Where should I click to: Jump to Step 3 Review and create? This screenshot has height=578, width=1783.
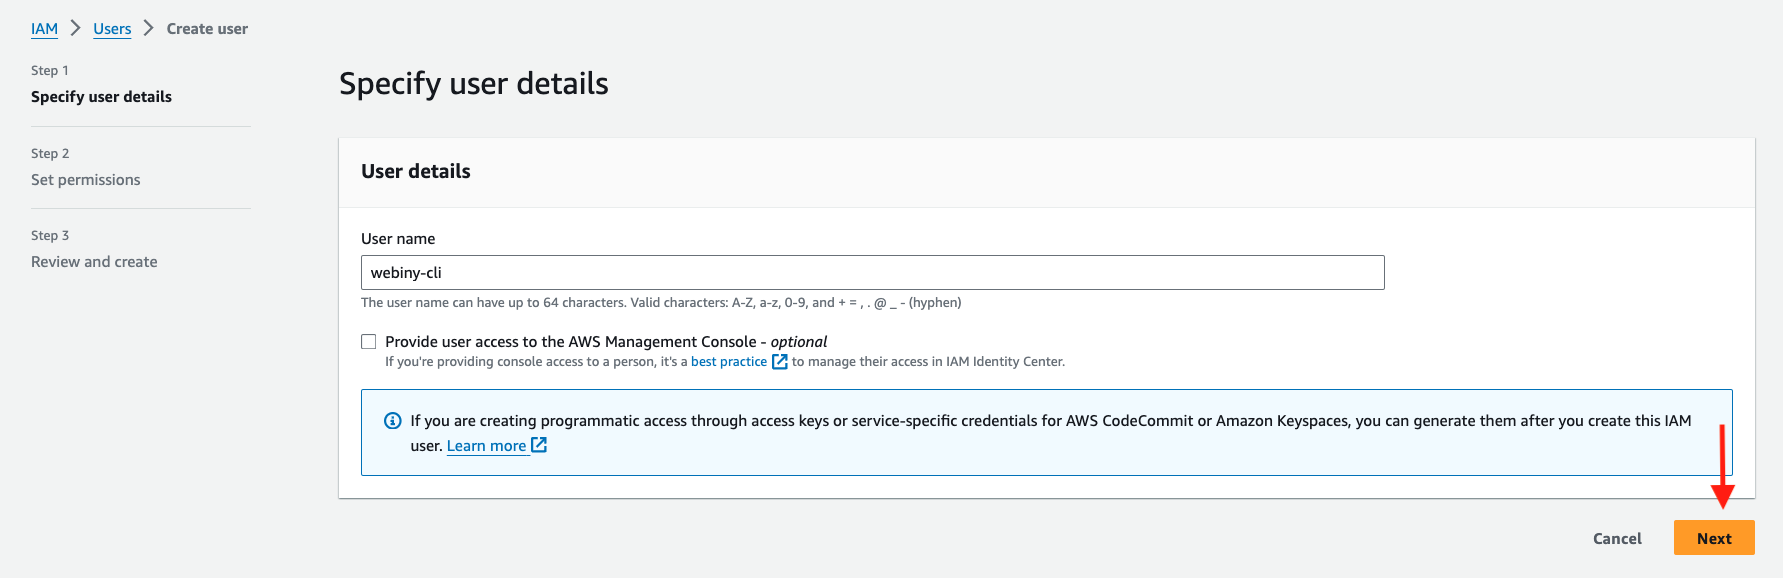(94, 262)
